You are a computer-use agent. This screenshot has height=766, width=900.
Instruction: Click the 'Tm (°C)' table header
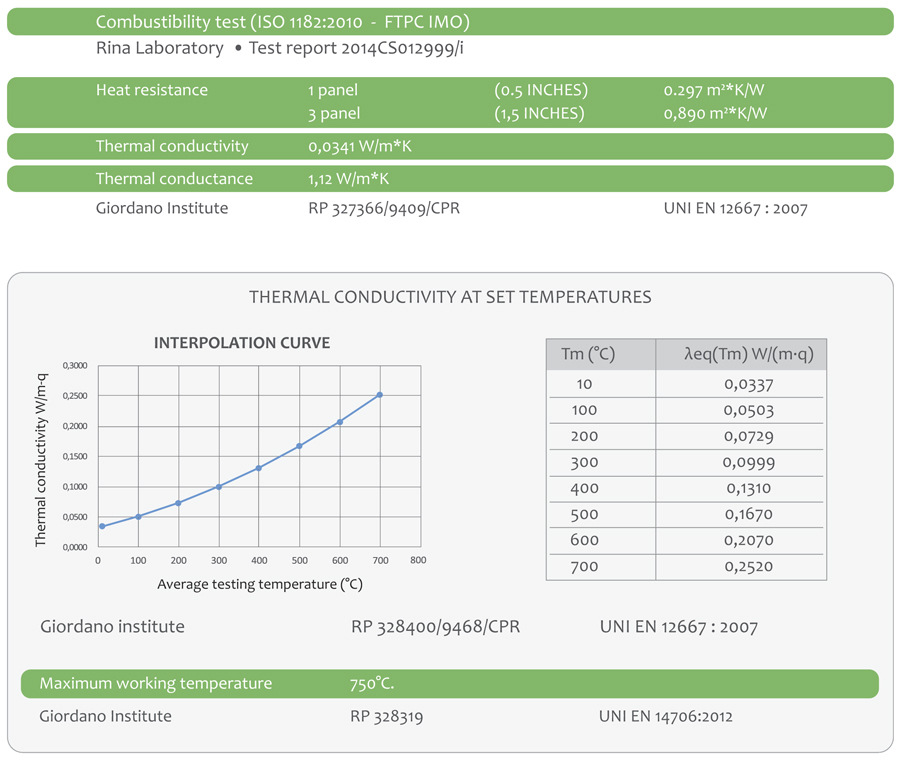[x=588, y=354]
